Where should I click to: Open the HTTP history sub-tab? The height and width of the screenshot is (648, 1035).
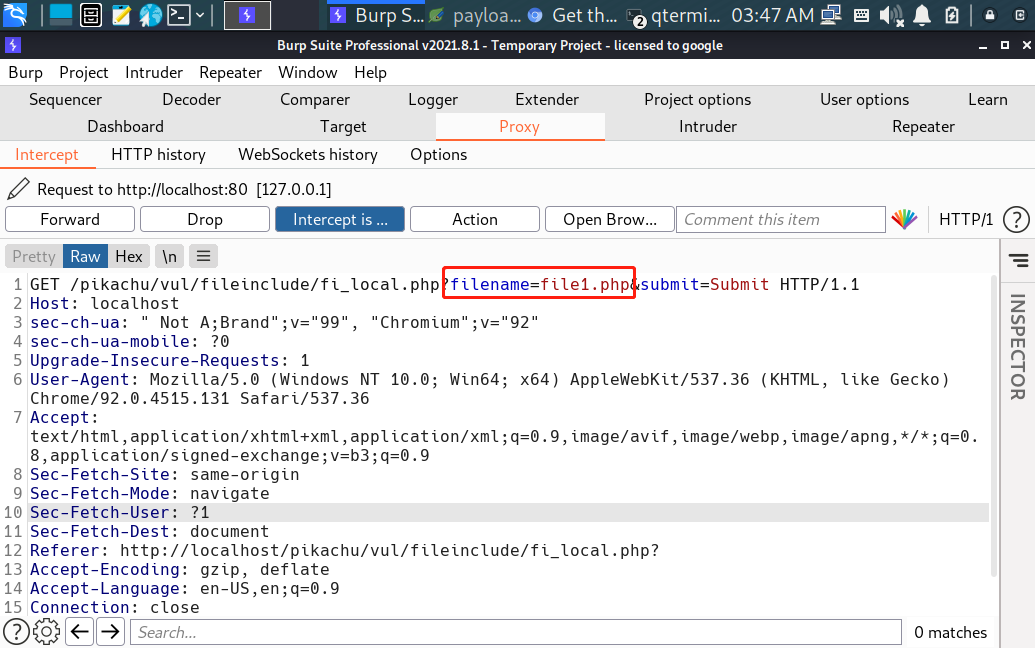(x=158, y=154)
